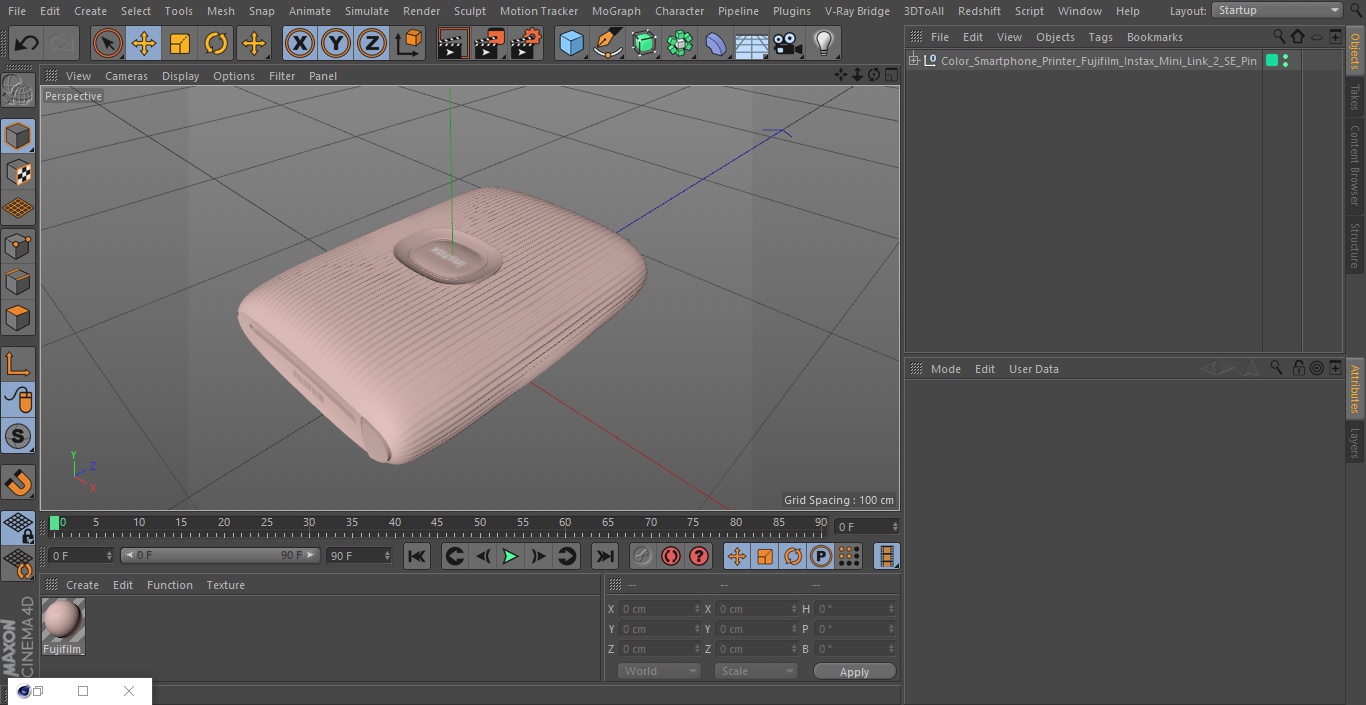Open the V-Ray Bridge menu
This screenshot has height=705, width=1366.
857,11
